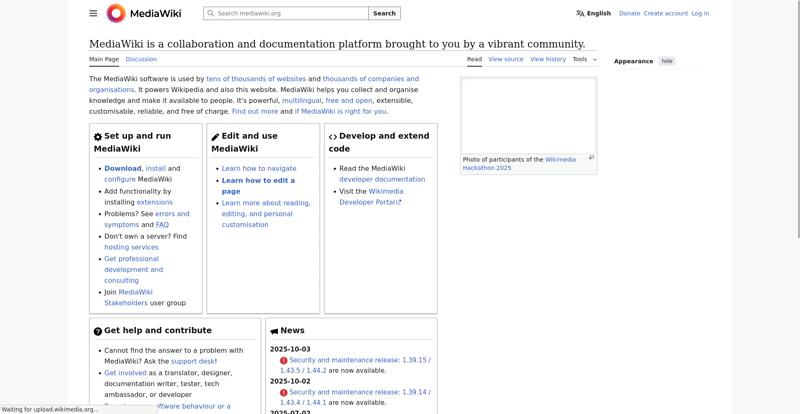Image resolution: width=800 pixels, height=414 pixels.
Task: Expand the Tools dropdown menu
Action: pos(584,59)
